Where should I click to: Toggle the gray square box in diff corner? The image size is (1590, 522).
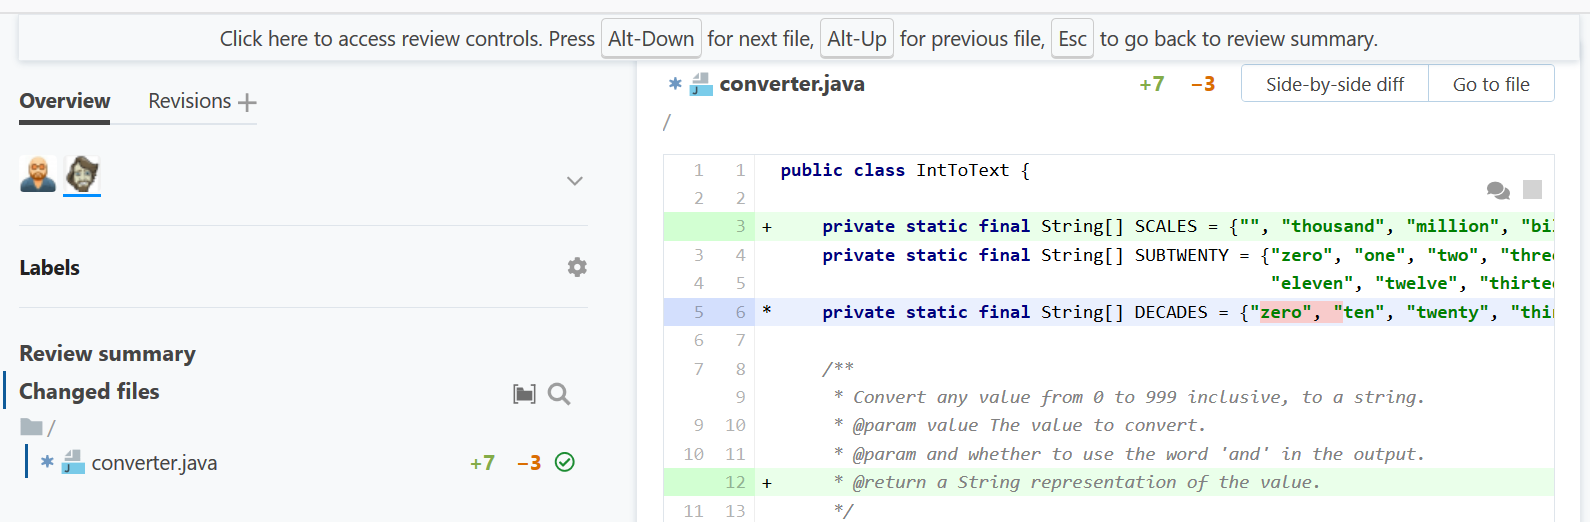1532,189
